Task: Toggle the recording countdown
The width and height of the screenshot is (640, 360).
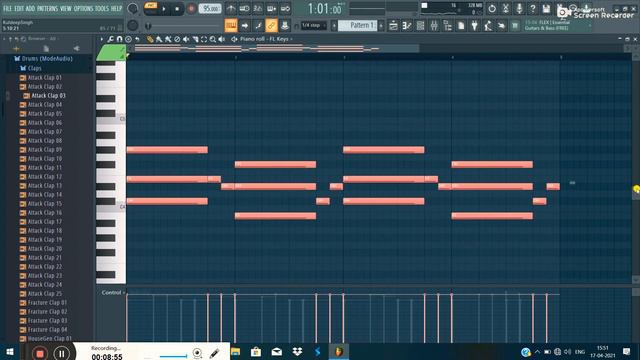Action: pyautogui.click(x=258, y=8)
